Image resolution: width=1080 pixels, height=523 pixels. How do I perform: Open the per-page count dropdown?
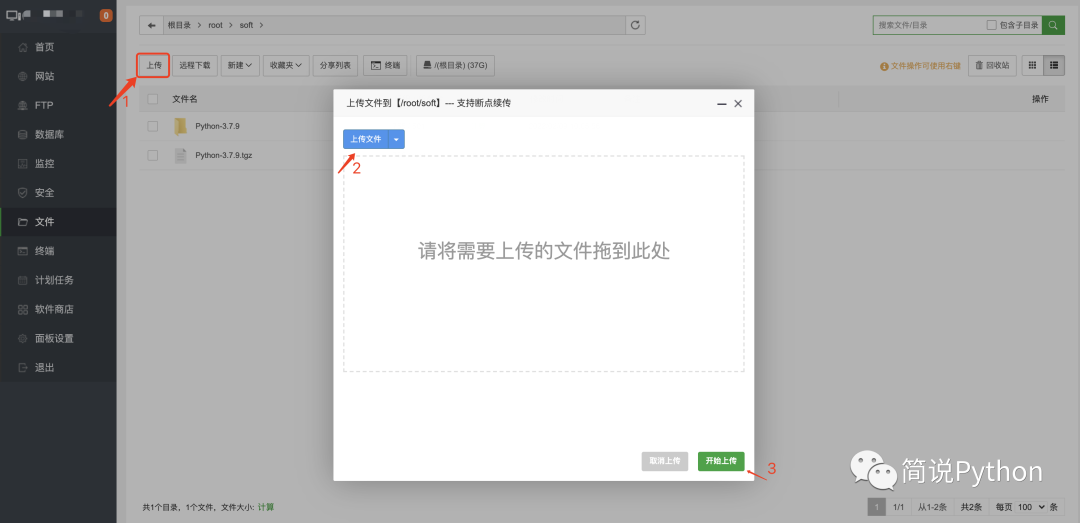[x=1031, y=507]
